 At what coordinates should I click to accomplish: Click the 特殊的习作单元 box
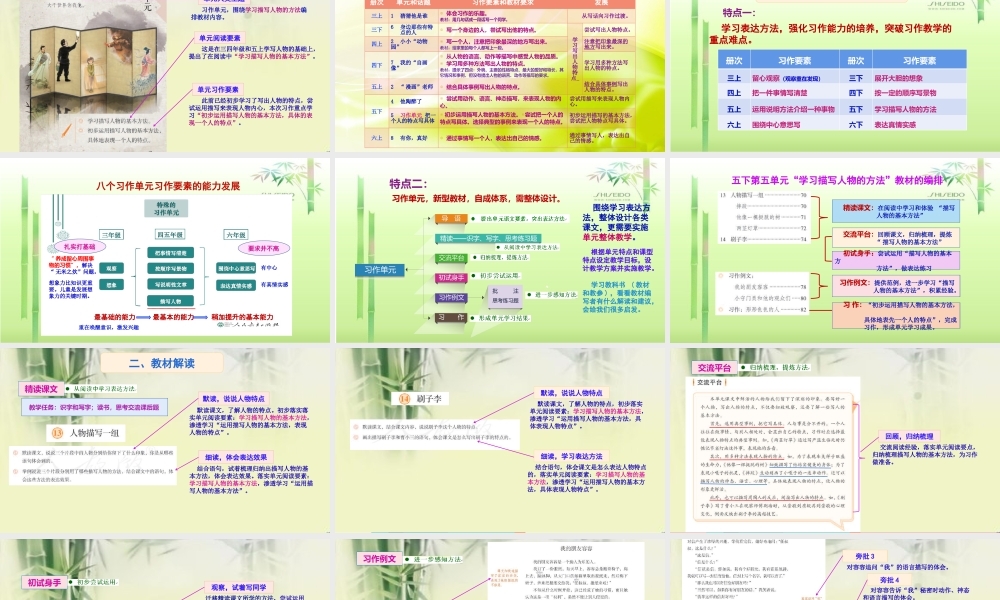167,209
